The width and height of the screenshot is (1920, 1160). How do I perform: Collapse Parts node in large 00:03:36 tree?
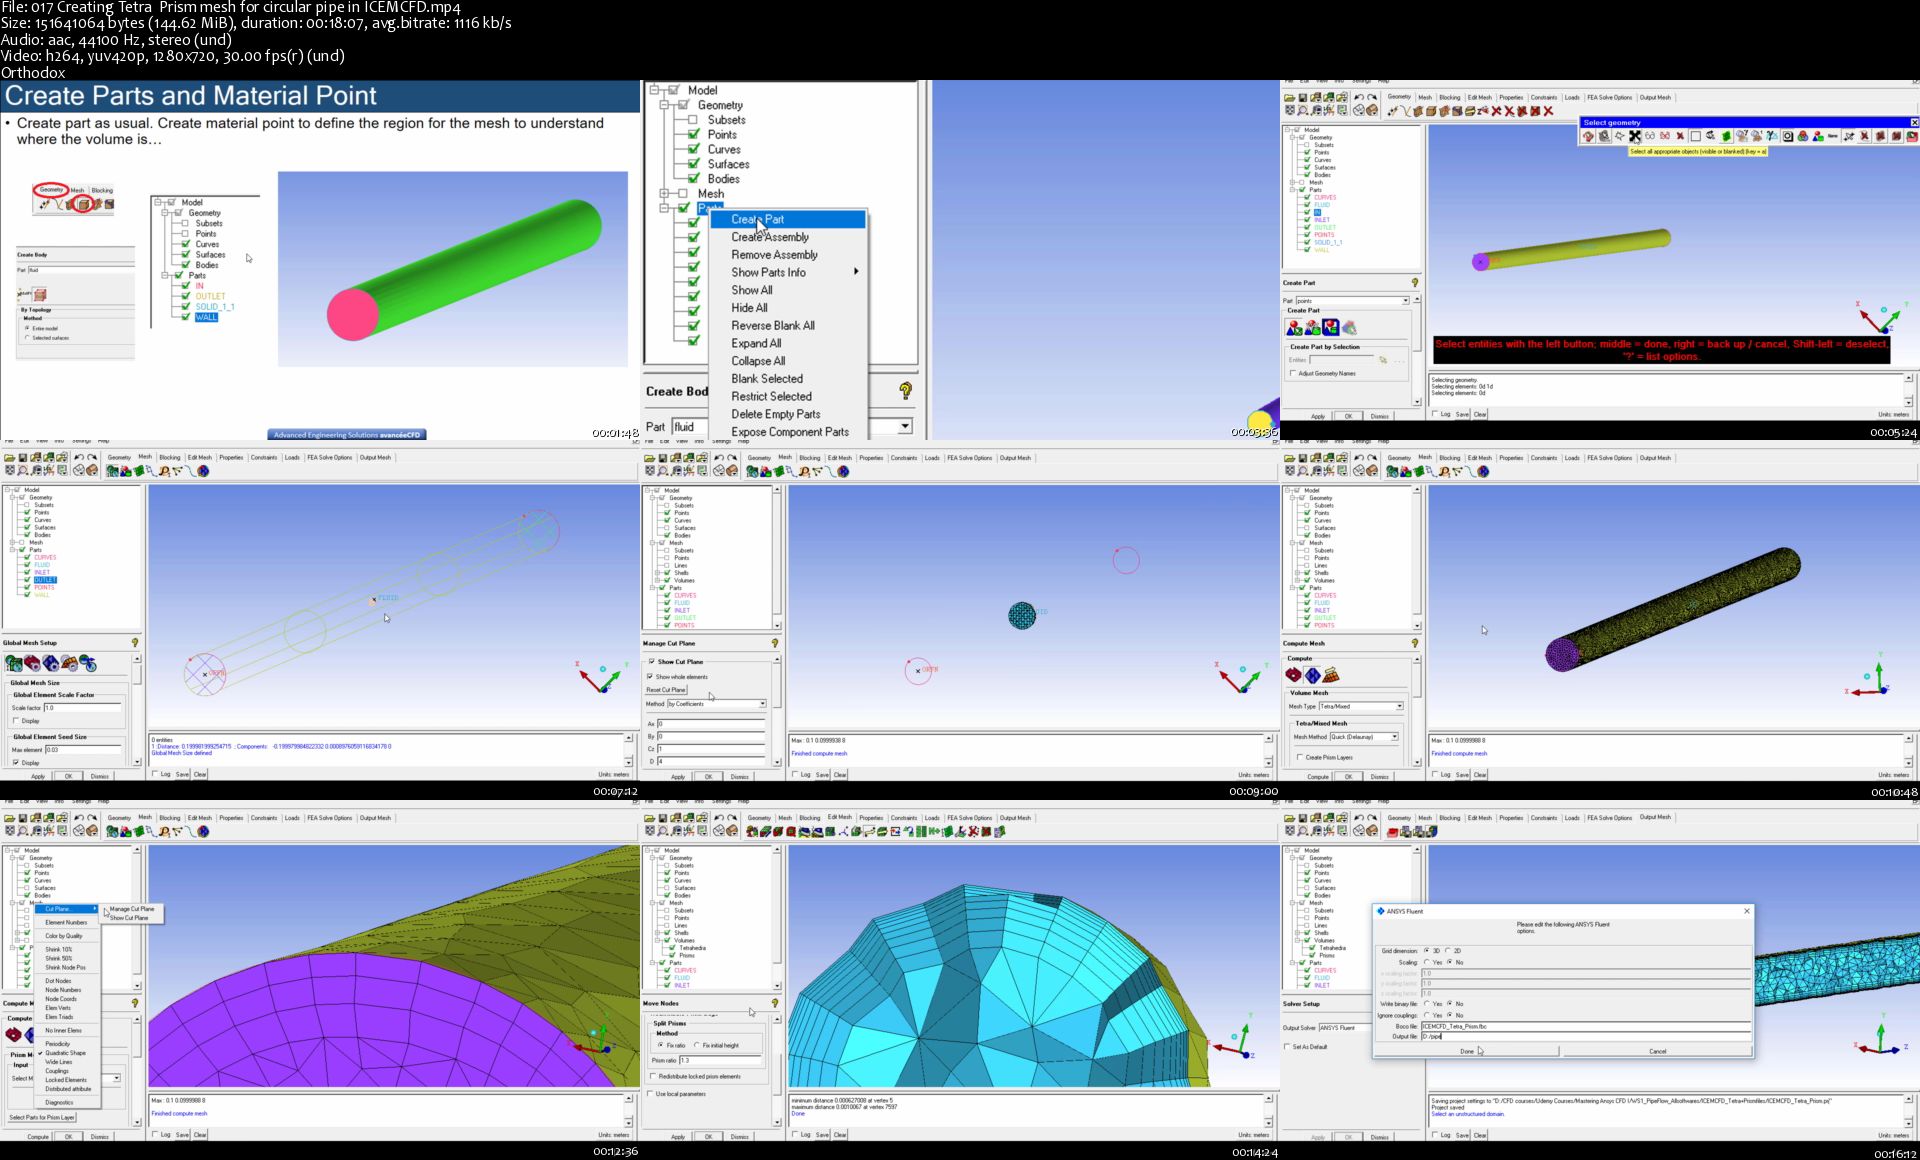point(664,208)
